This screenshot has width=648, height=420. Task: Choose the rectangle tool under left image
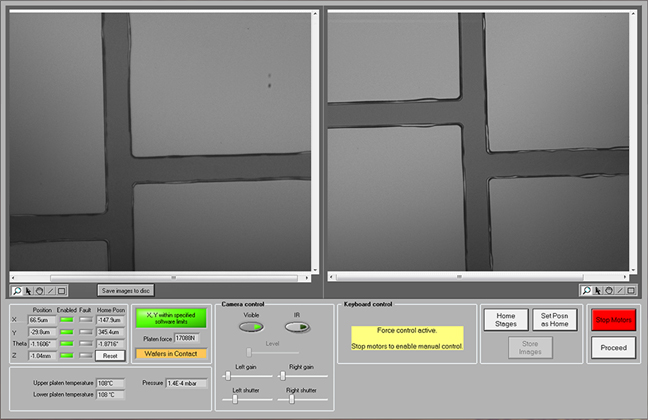(x=60, y=290)
